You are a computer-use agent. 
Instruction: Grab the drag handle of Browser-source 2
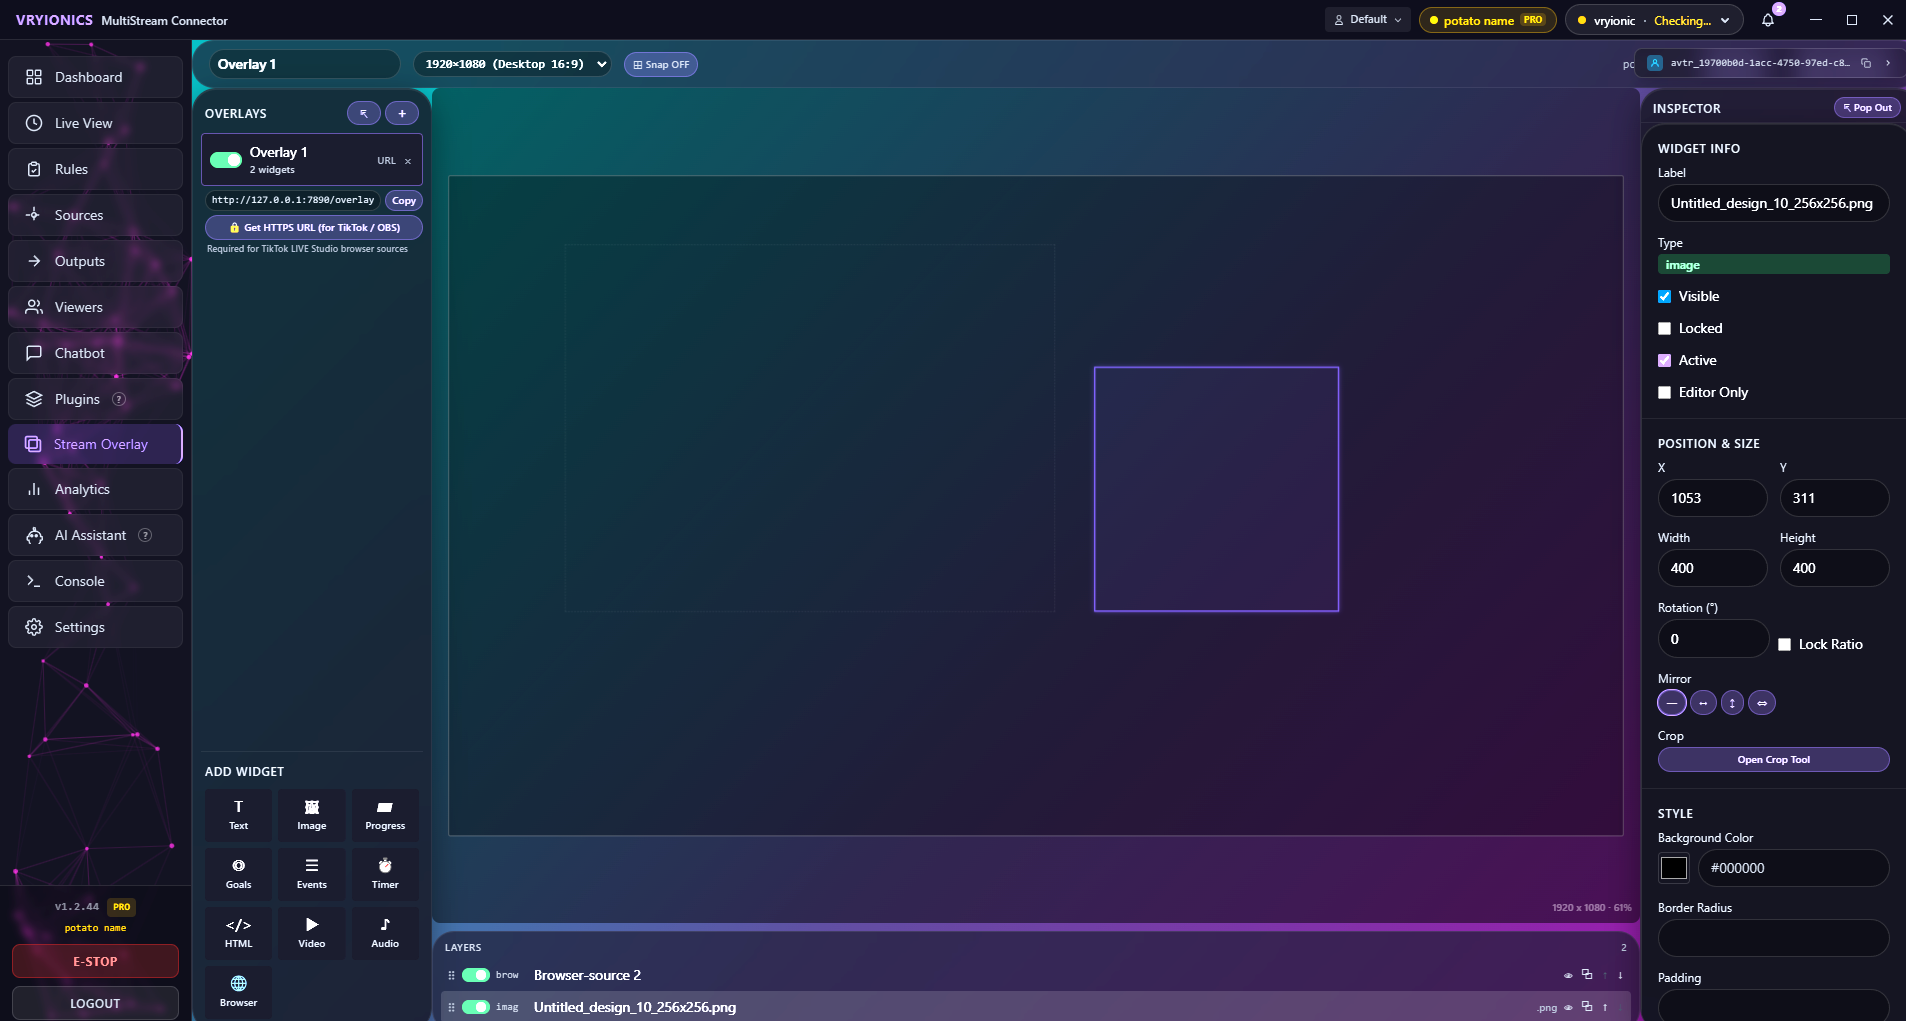pos(451,975)
